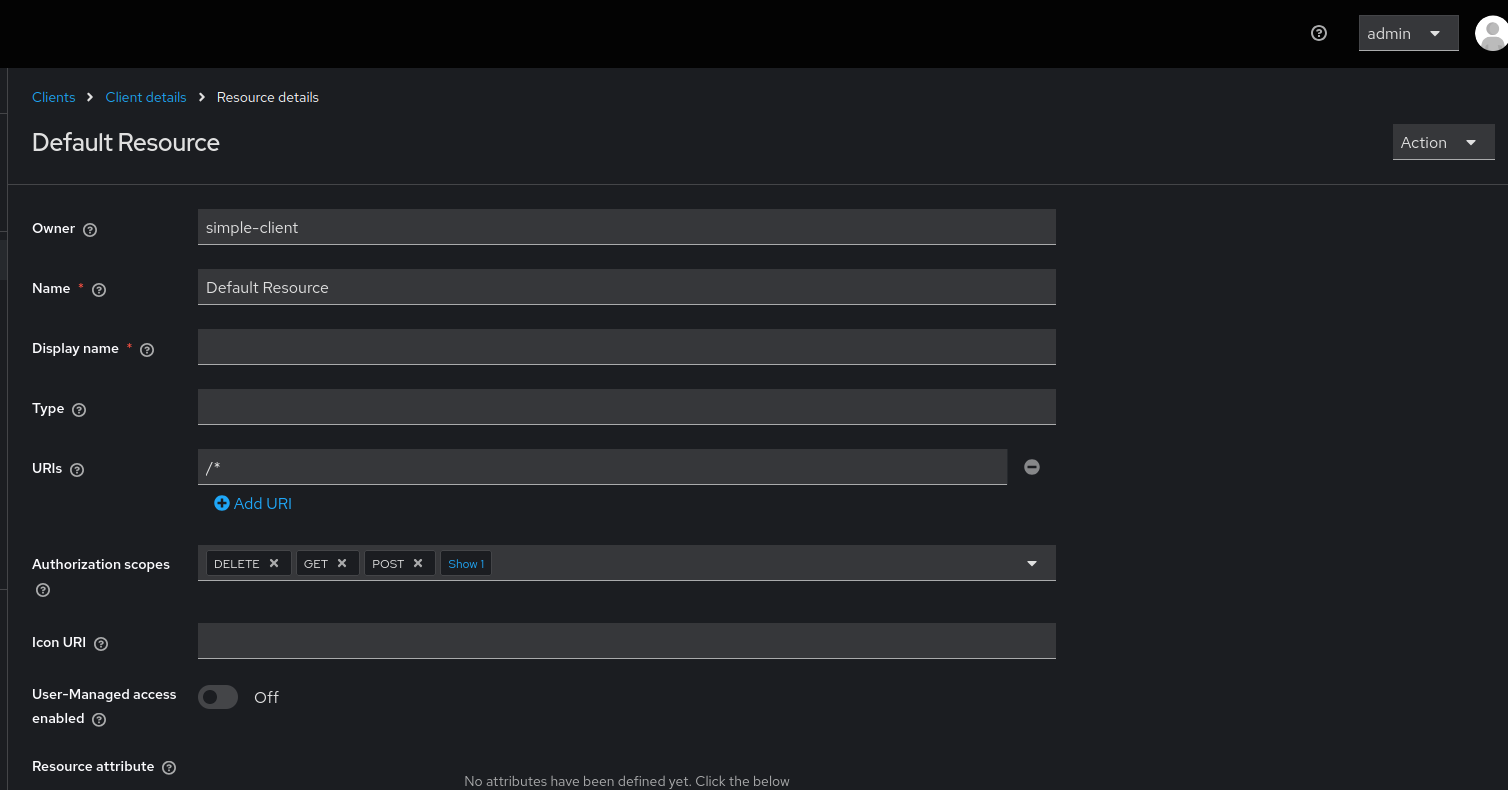The height and width of the screenshot is (790, 1508).
Task: Click the help icon next to Name
Action: point(98,289)
